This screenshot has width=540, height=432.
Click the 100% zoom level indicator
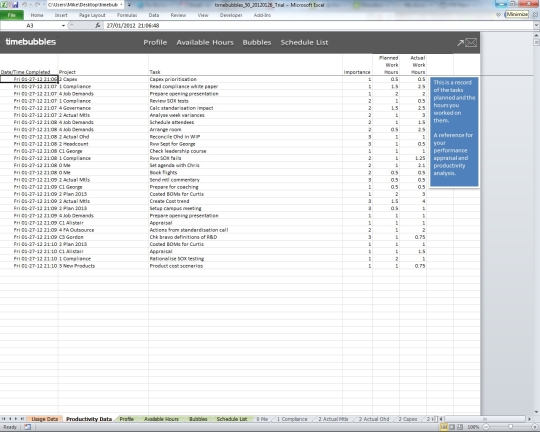473,427
